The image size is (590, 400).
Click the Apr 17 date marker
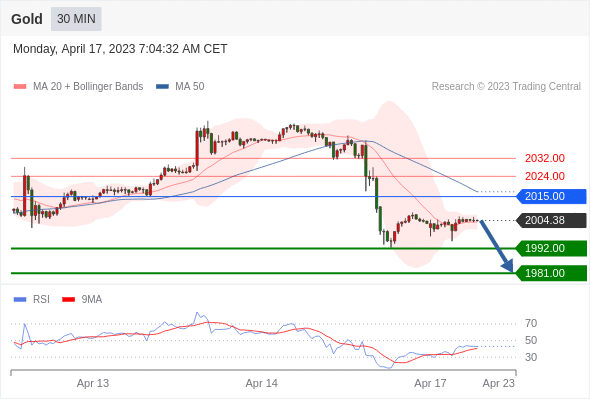(x=430, y=383)
